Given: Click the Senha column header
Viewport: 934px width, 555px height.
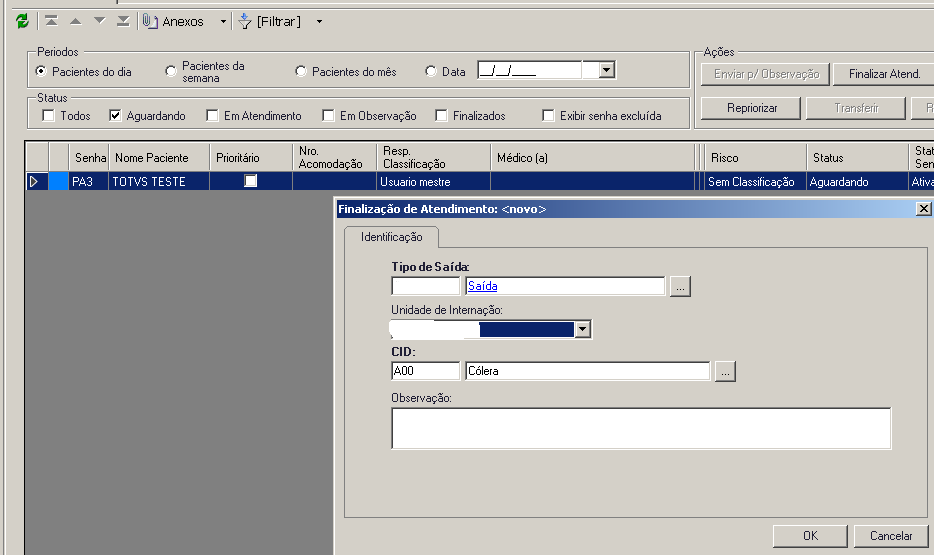Looking at the screenshot, I should pos(89,158).
